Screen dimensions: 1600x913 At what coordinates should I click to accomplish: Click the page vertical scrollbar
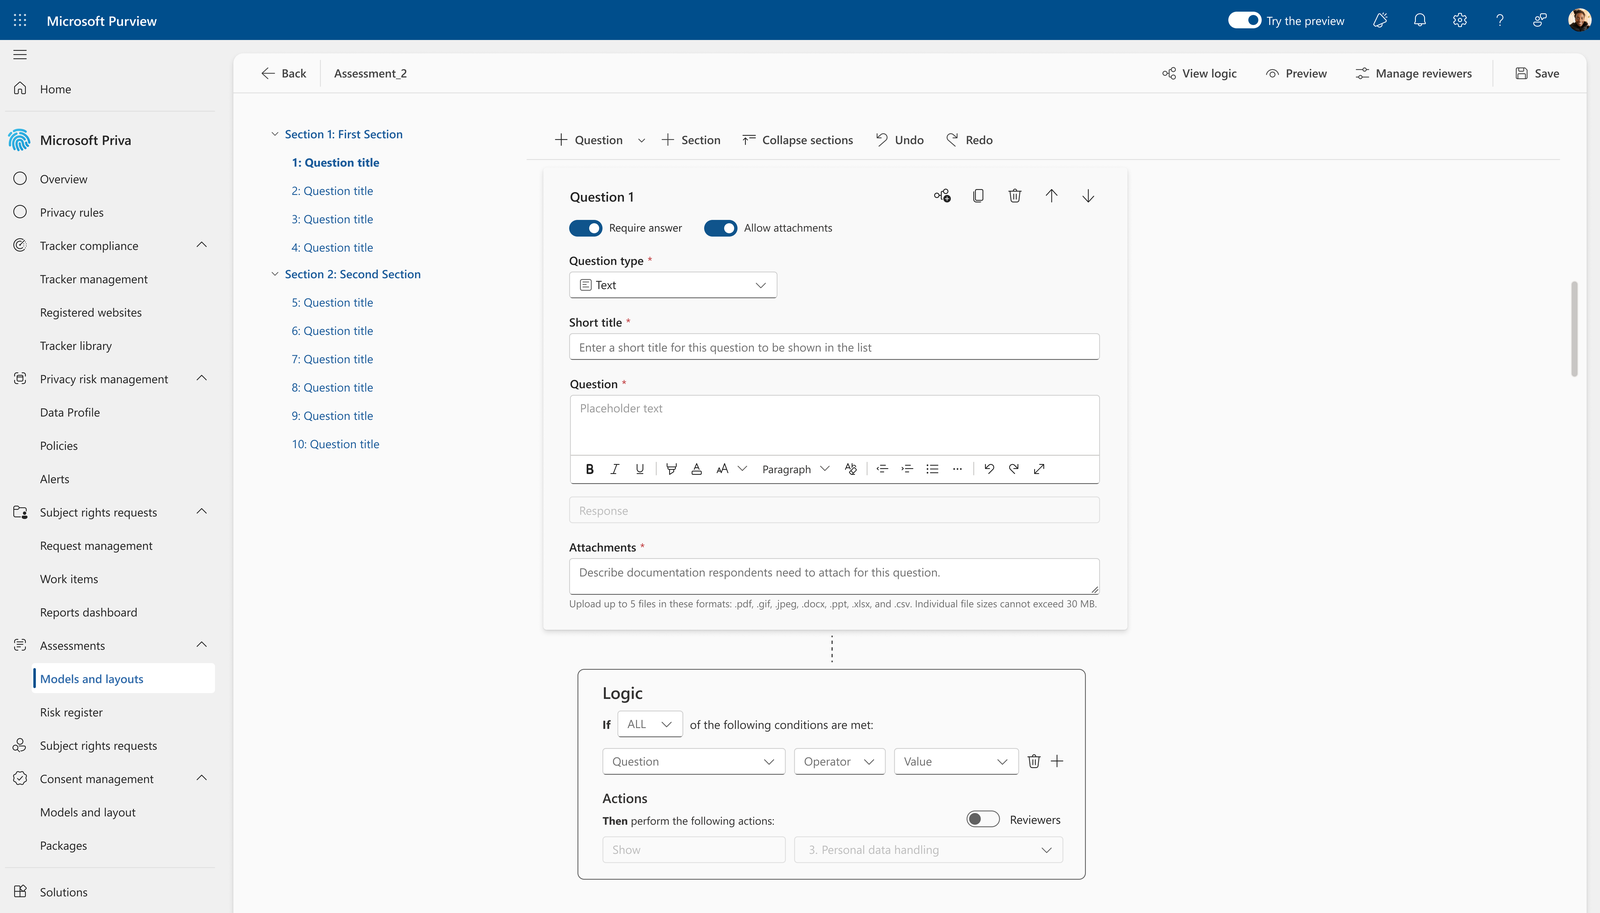click(1574, 329)
